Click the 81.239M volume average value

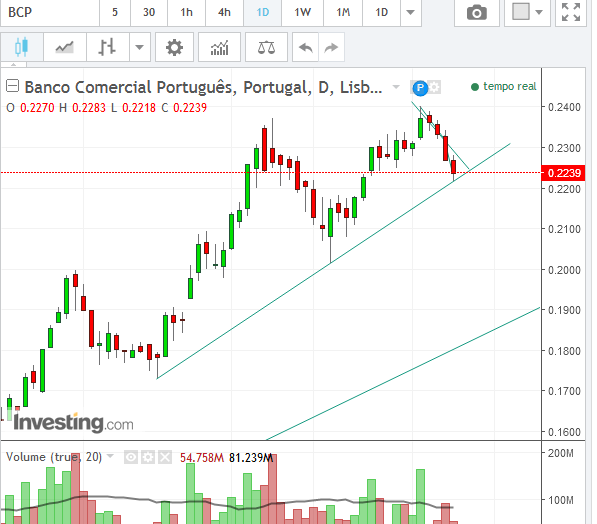(x=251, y=457)
